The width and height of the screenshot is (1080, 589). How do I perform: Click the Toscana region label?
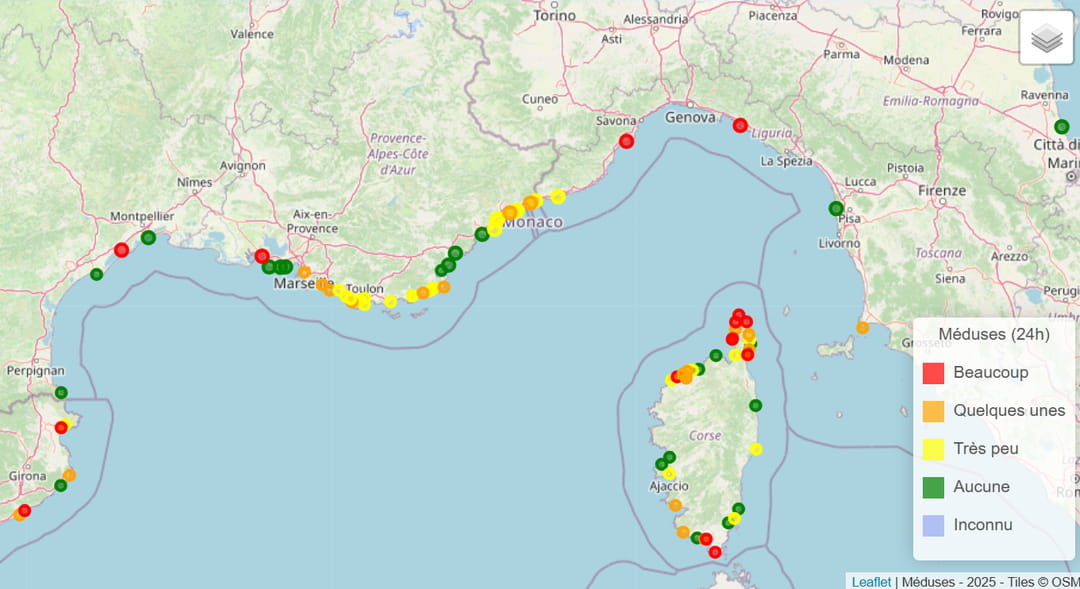coord(938,253)
